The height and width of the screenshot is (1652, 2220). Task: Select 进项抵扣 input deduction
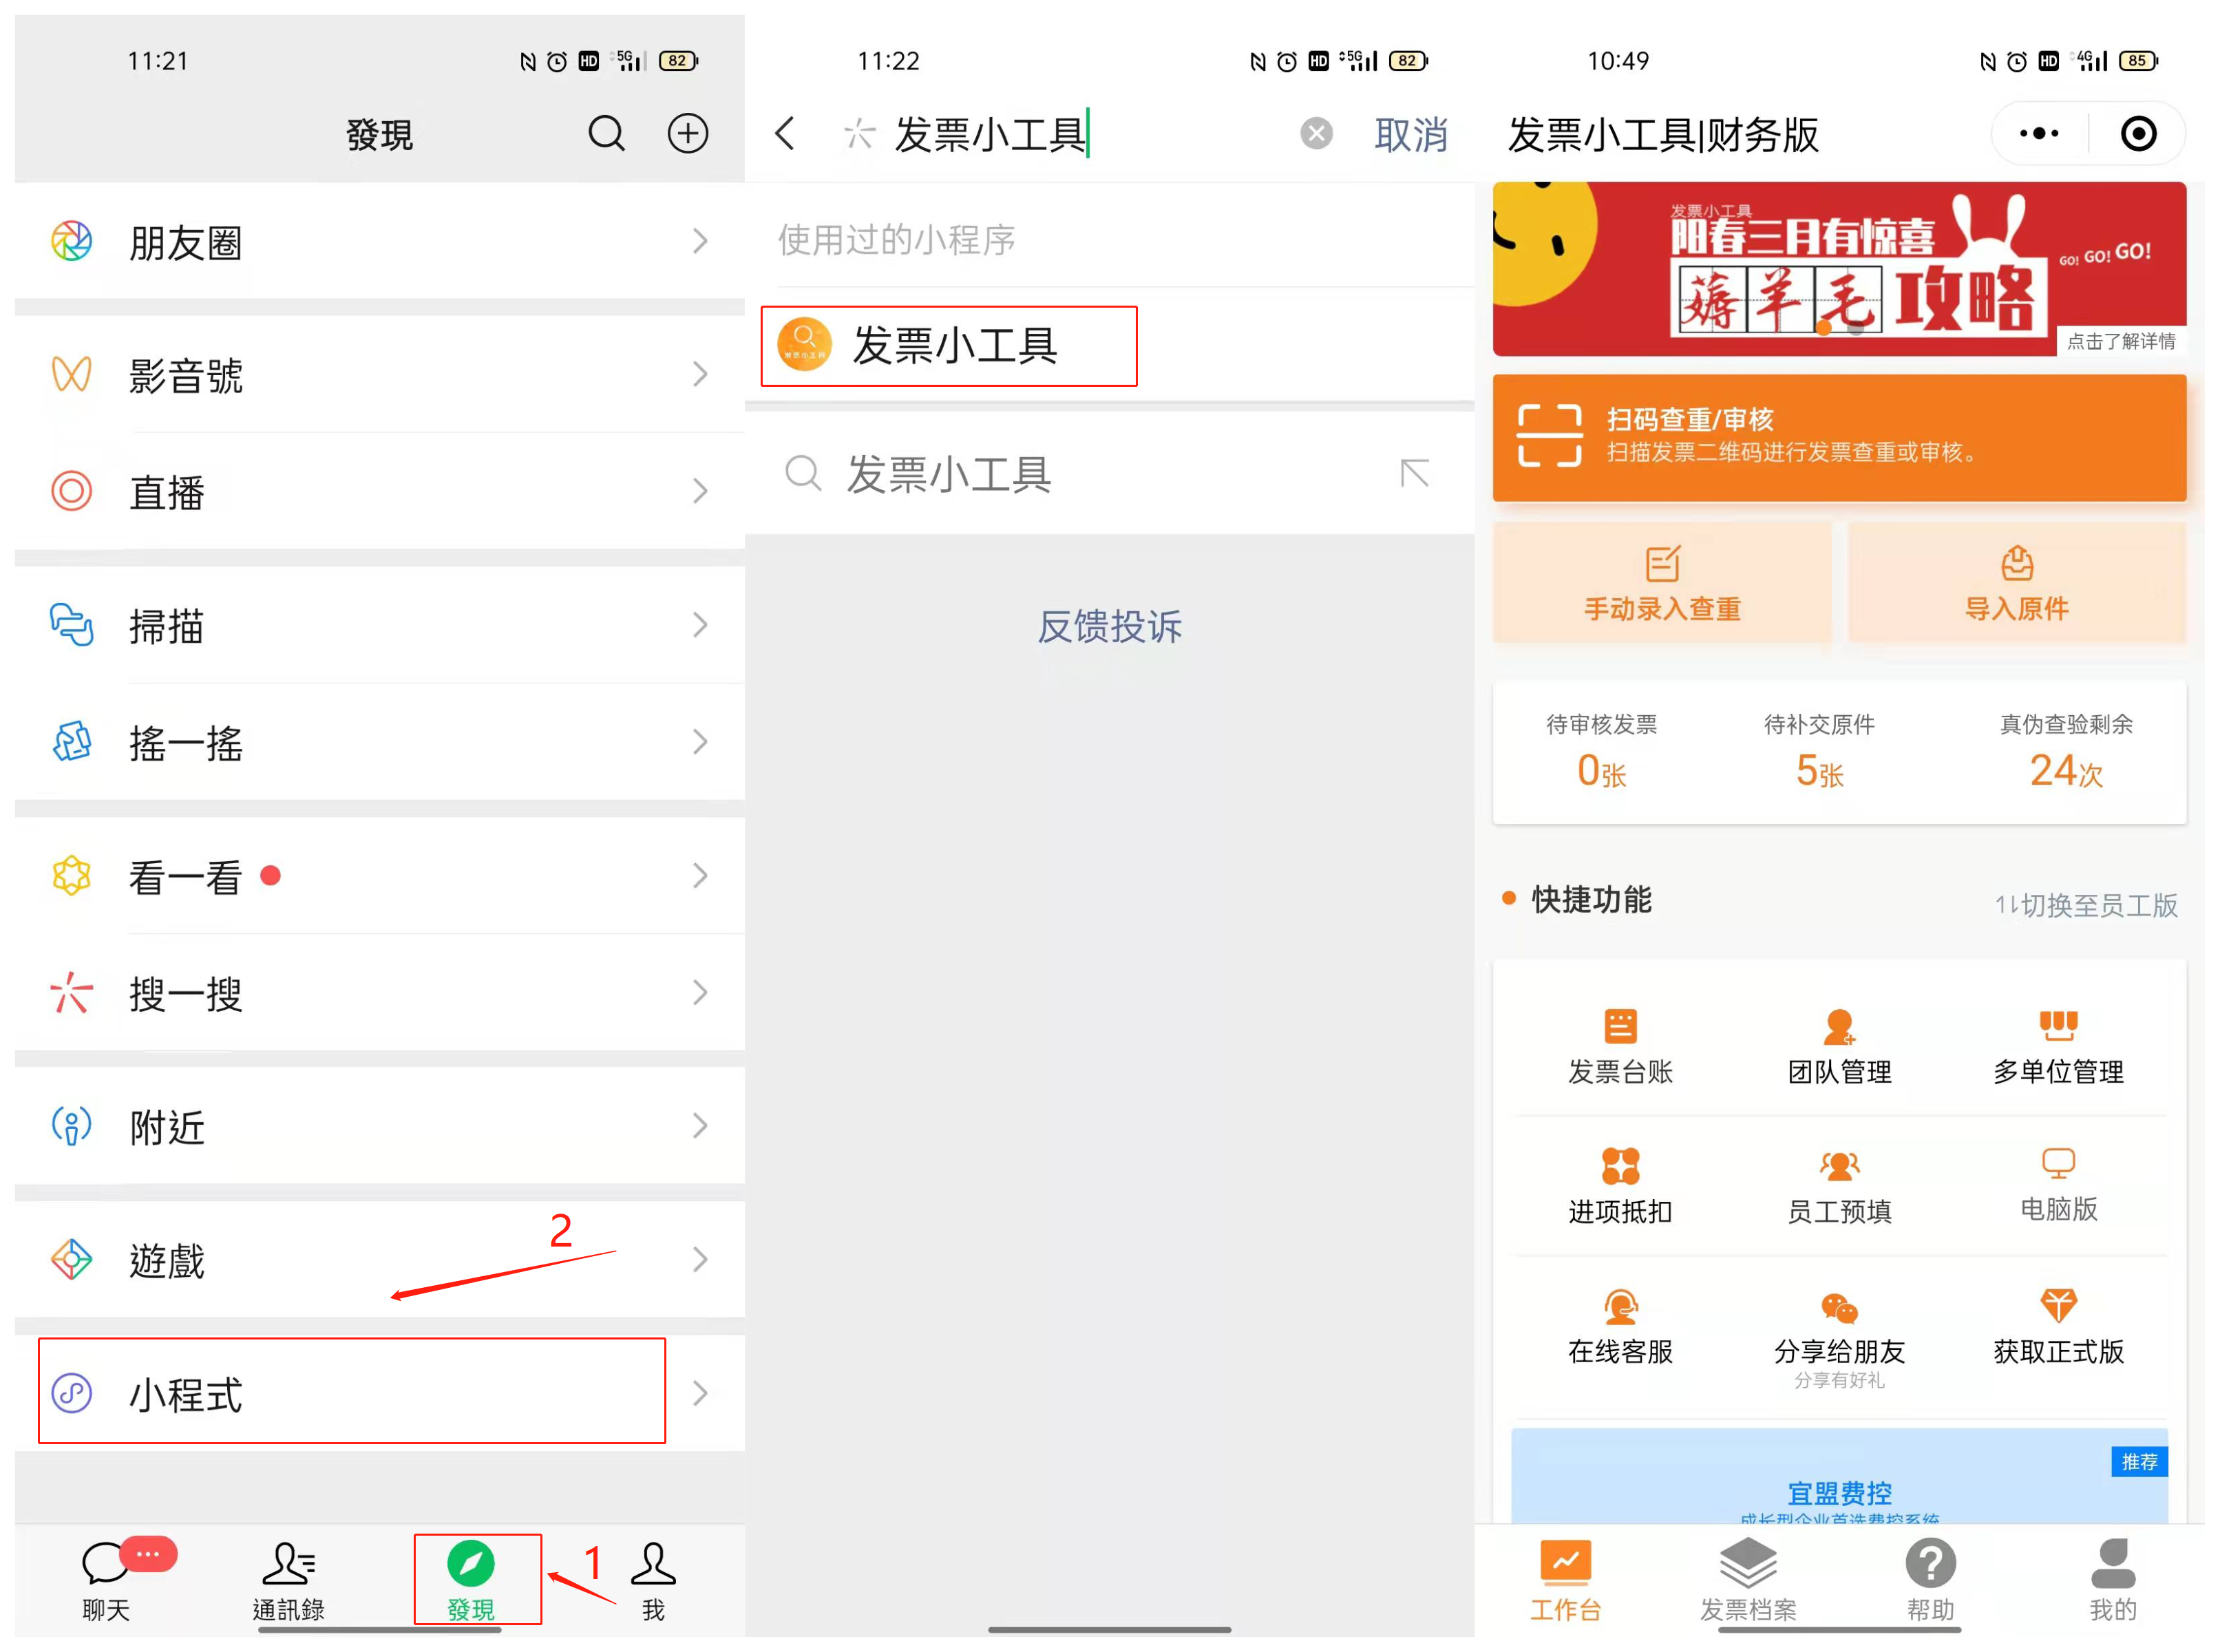(1620, 1183)
